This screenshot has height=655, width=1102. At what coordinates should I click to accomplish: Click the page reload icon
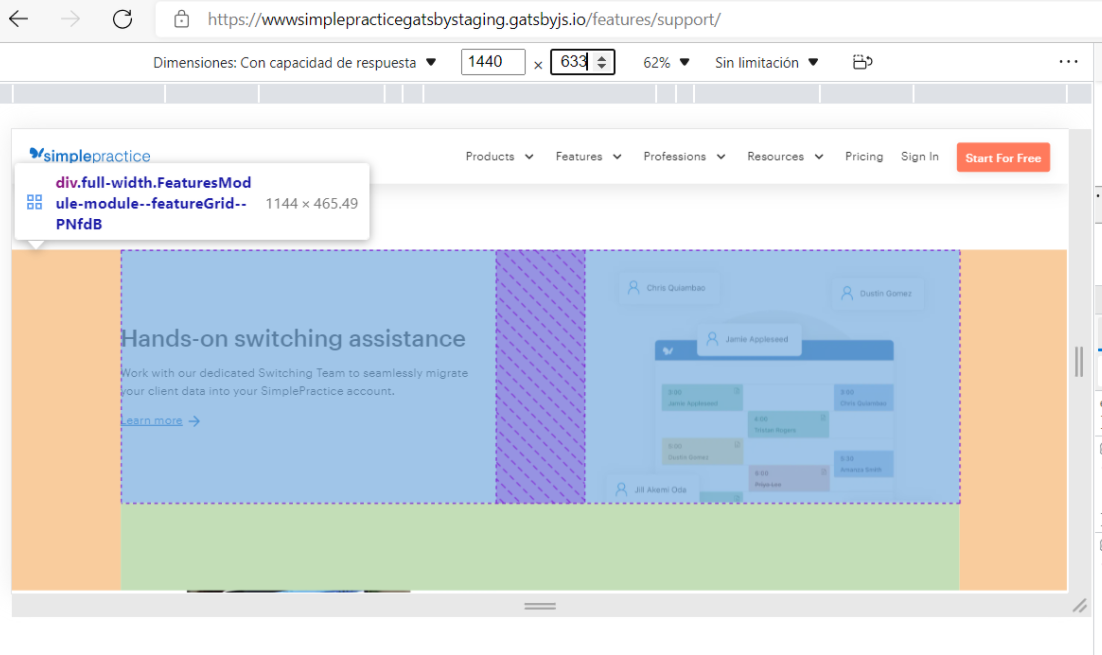click(120, 19)
